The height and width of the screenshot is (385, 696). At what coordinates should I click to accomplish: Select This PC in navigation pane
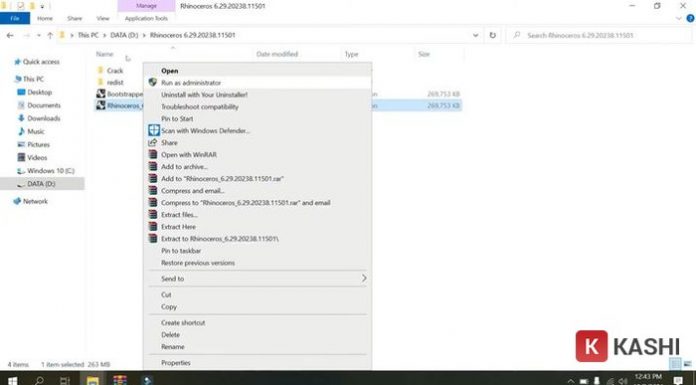[33, 79]
